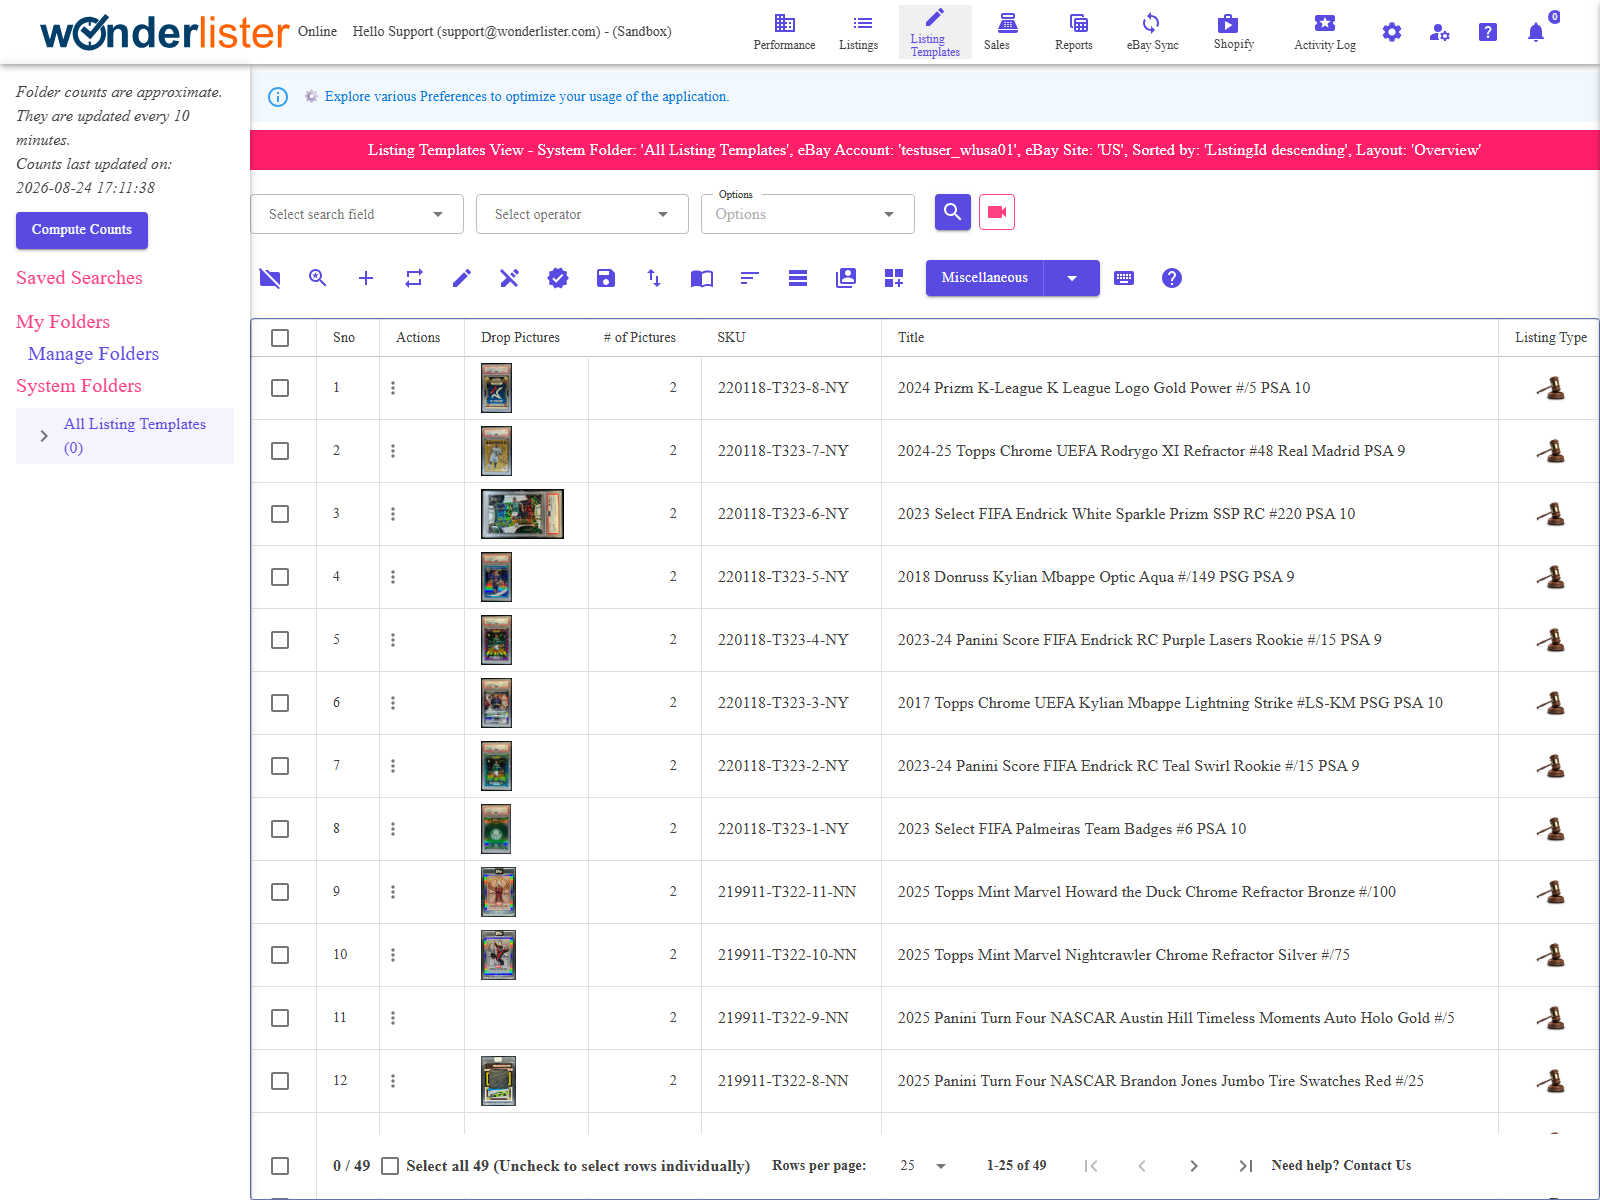
Task: Open the settings gear in header
Action: (1392, 32)
